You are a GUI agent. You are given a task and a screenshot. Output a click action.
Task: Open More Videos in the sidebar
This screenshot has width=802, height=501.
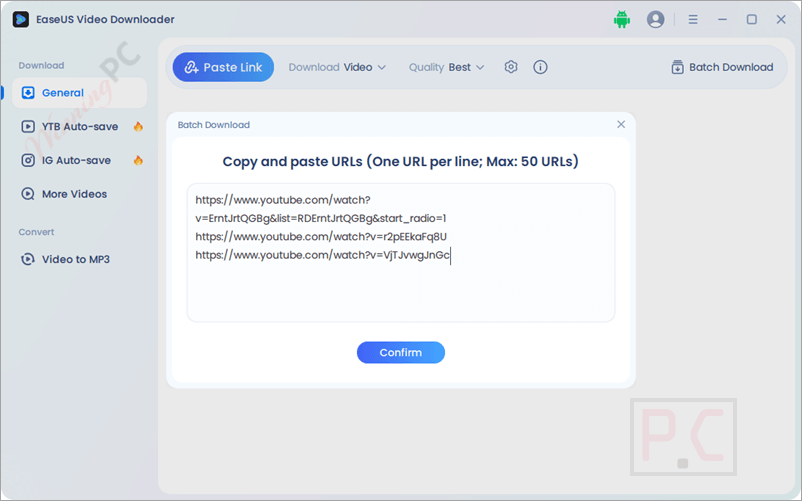coord(79,194)
